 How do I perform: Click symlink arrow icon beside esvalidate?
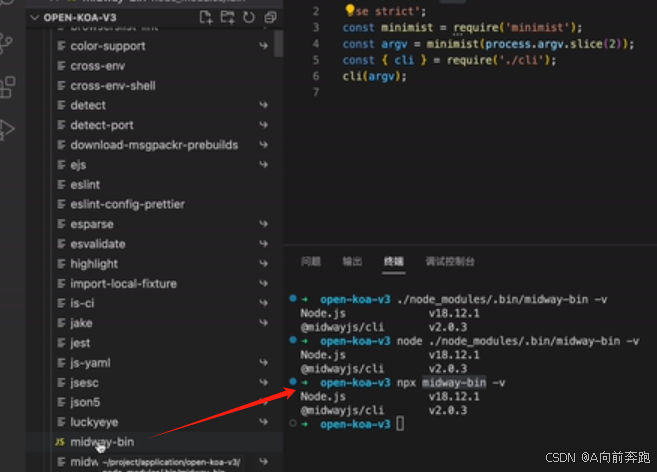263,243
